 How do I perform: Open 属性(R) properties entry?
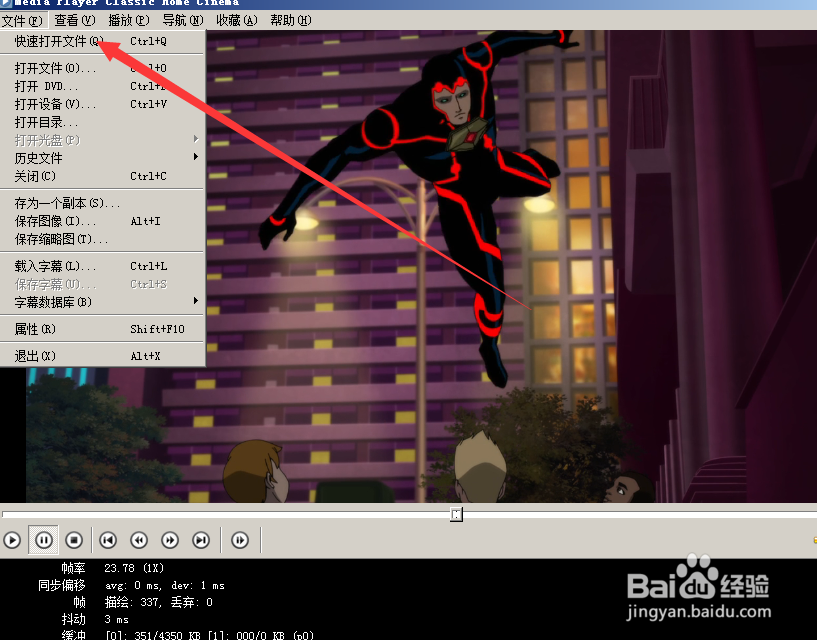click(x=102, y=329)
